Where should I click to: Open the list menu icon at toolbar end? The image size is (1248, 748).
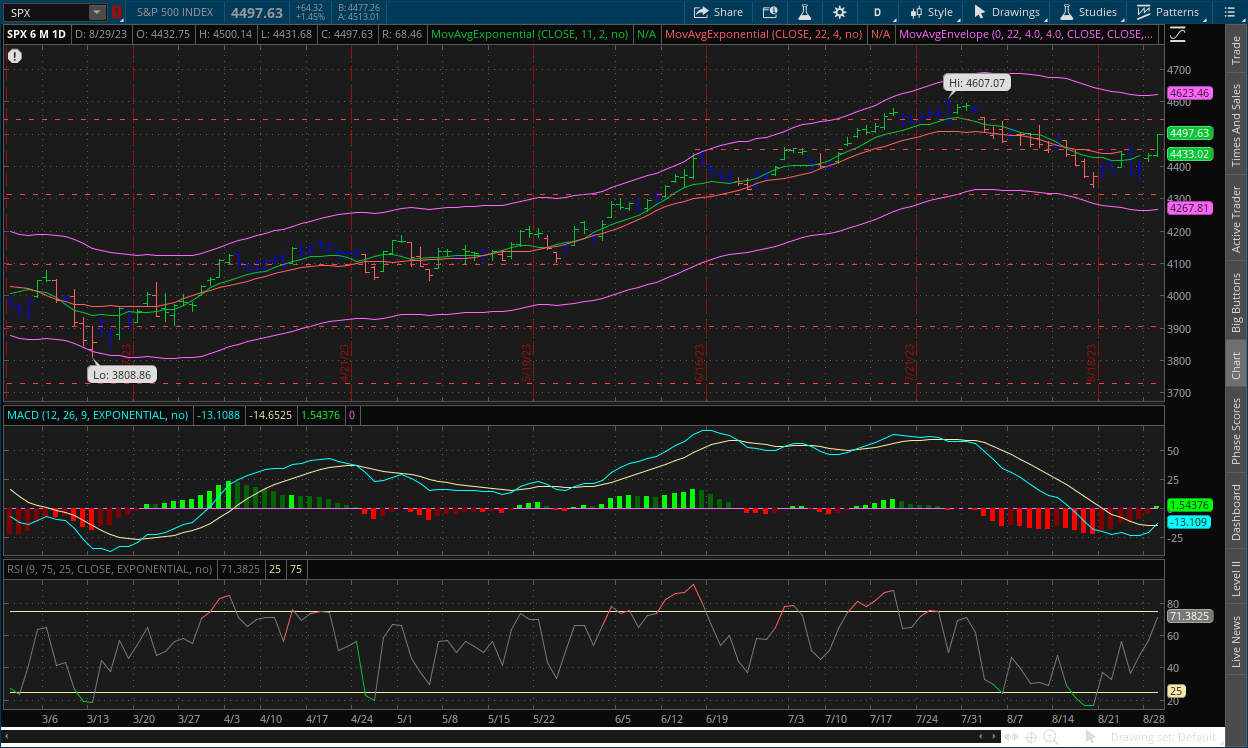point(1231,12)
